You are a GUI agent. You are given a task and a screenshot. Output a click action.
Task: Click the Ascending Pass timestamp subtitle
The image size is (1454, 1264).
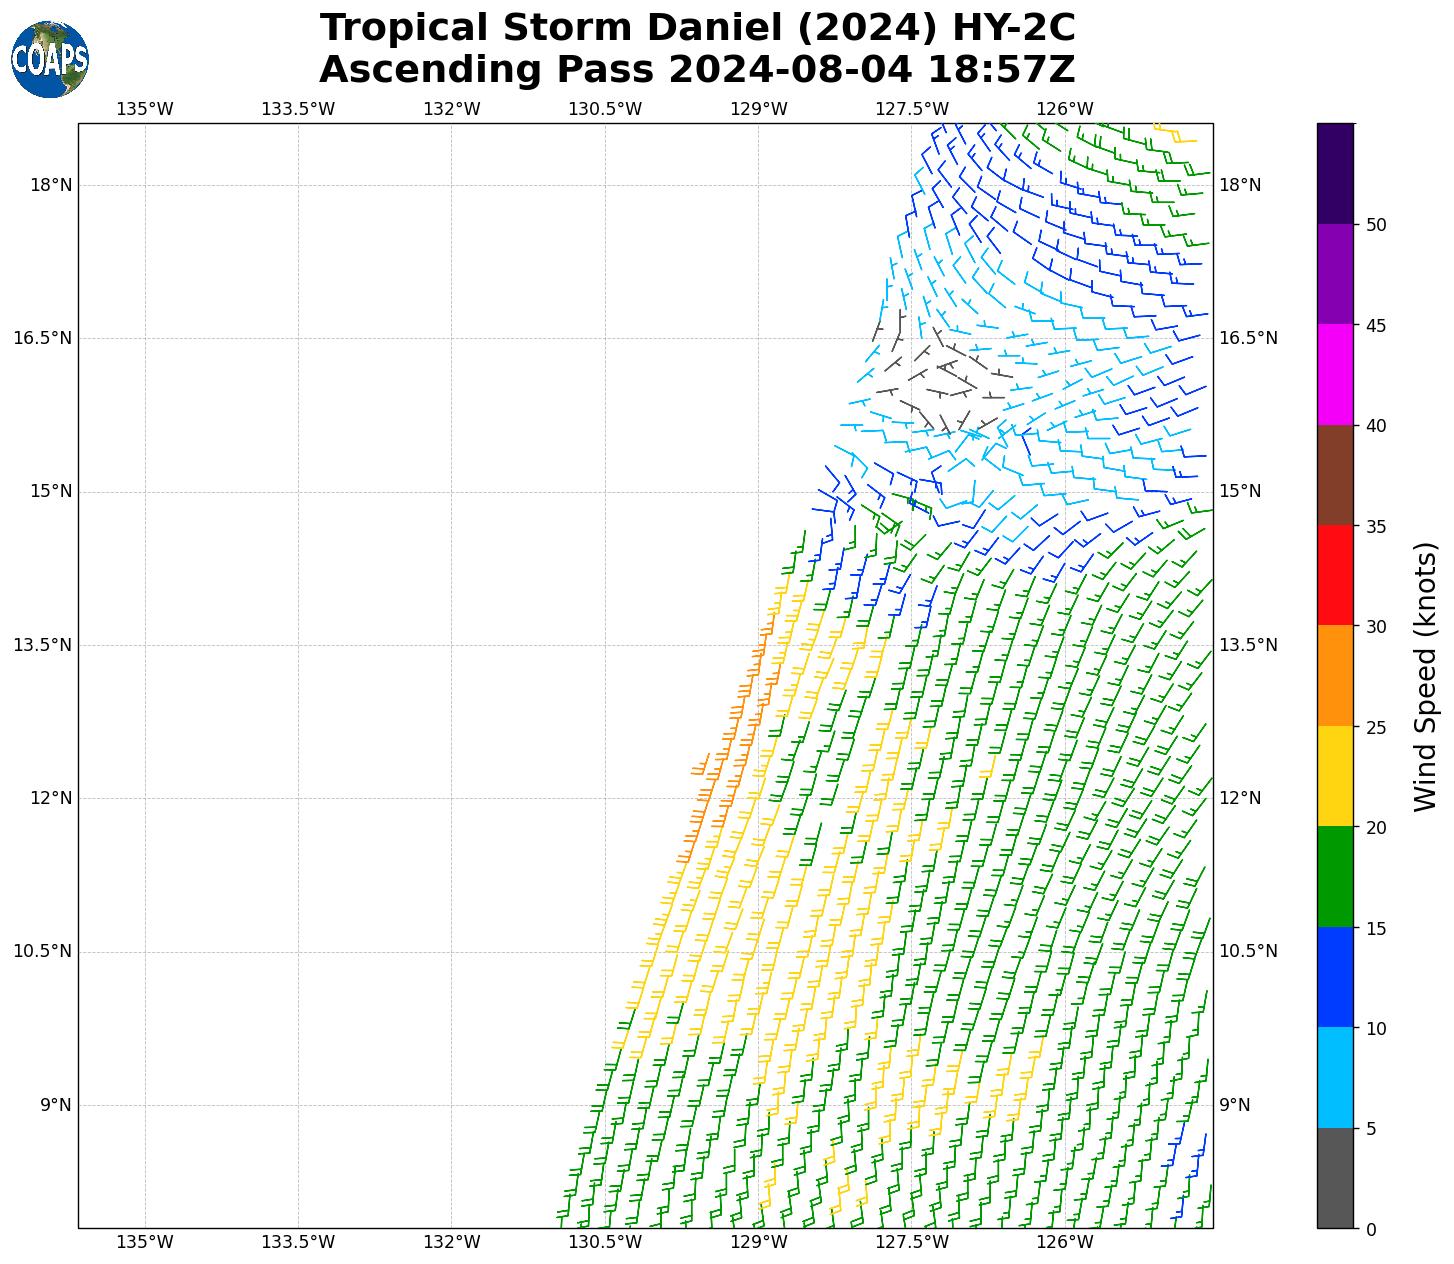(697, 70)
